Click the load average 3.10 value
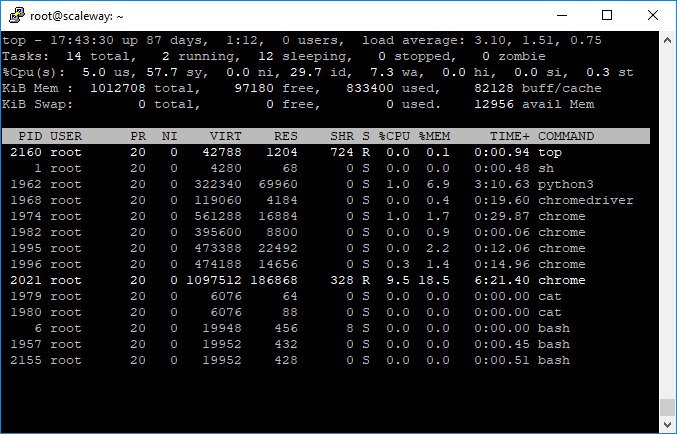 [x=490, y=40]
